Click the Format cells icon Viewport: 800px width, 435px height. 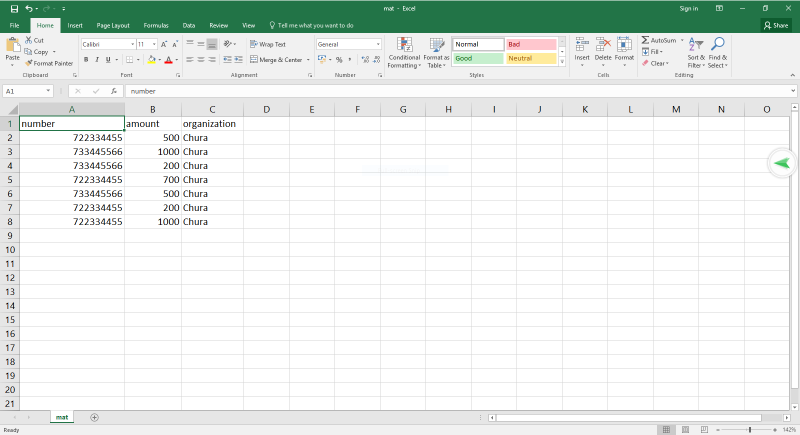[x=624, y=45]
